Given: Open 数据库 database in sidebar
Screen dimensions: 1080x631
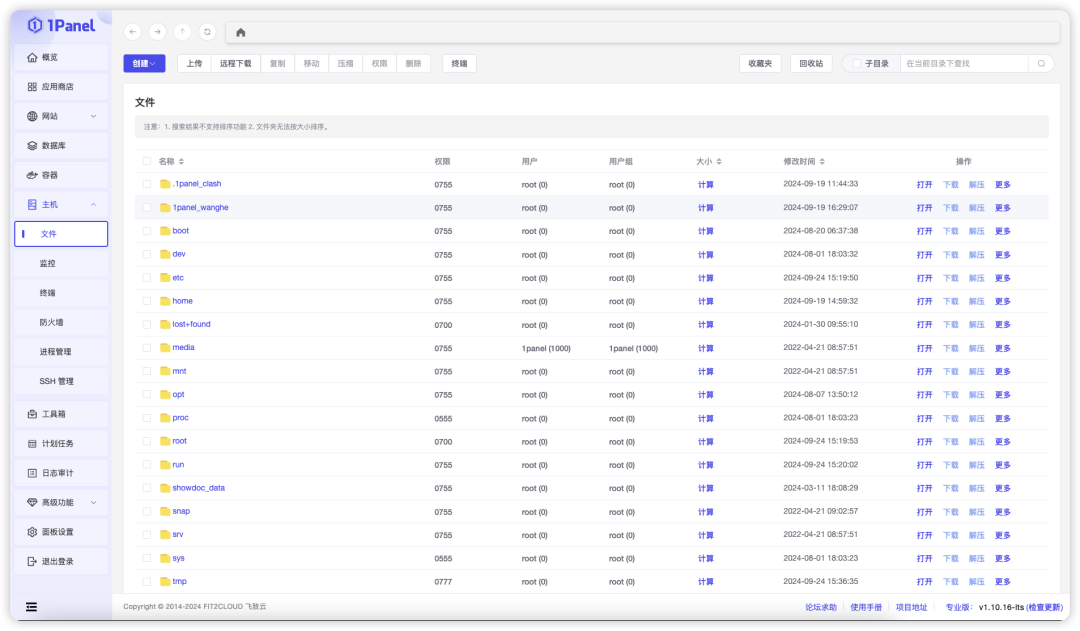Looking at the screenshot, I should tap(61, 145).
